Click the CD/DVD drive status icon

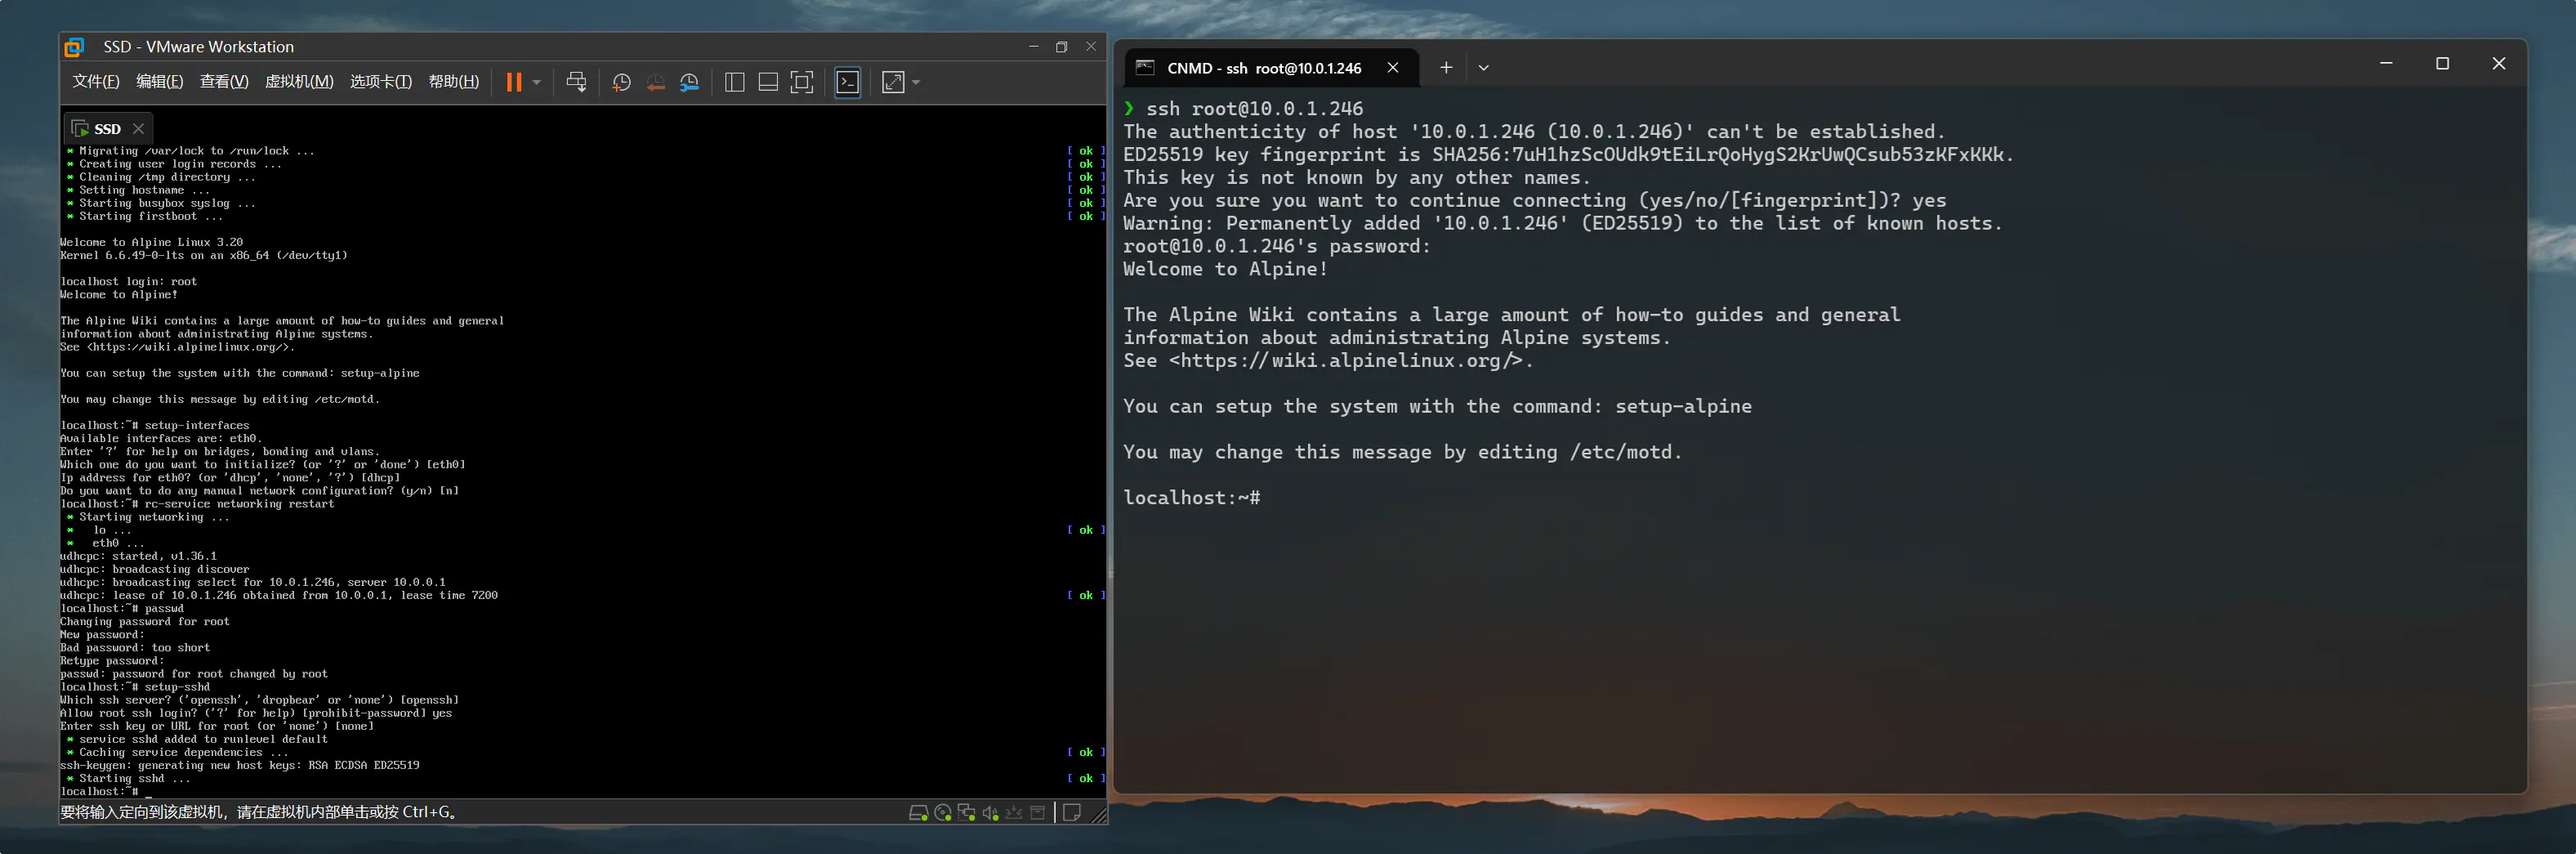942,813
